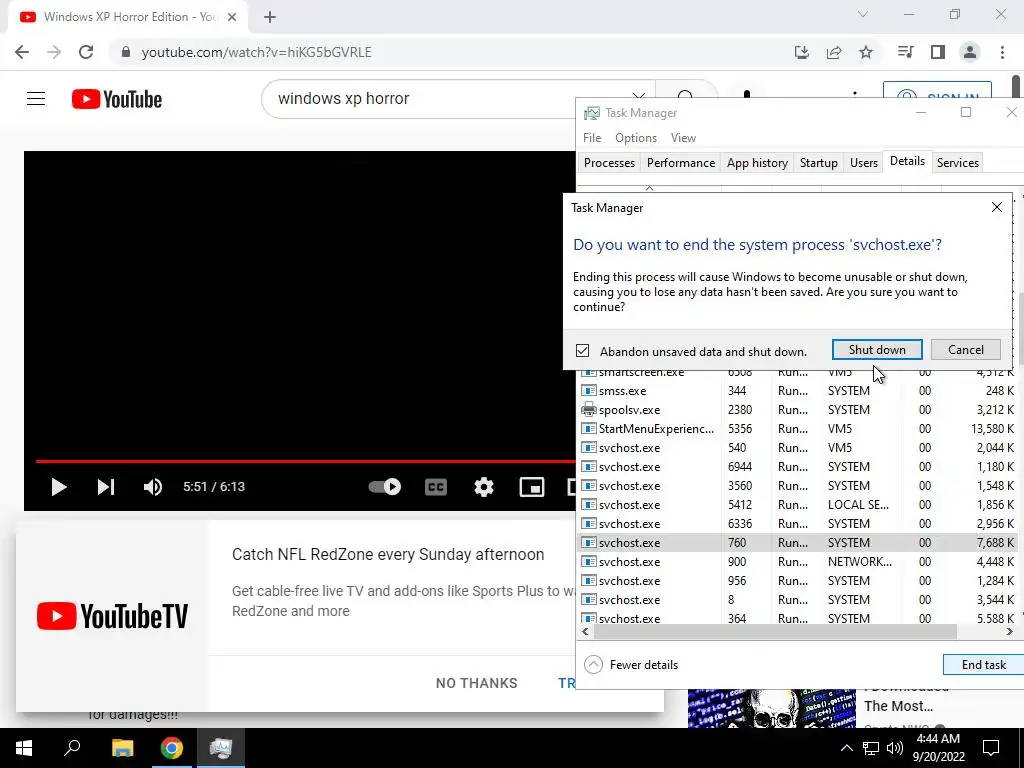Open the Chrome profile avatar
This screenshot has height=768, width=1024.
970,52
